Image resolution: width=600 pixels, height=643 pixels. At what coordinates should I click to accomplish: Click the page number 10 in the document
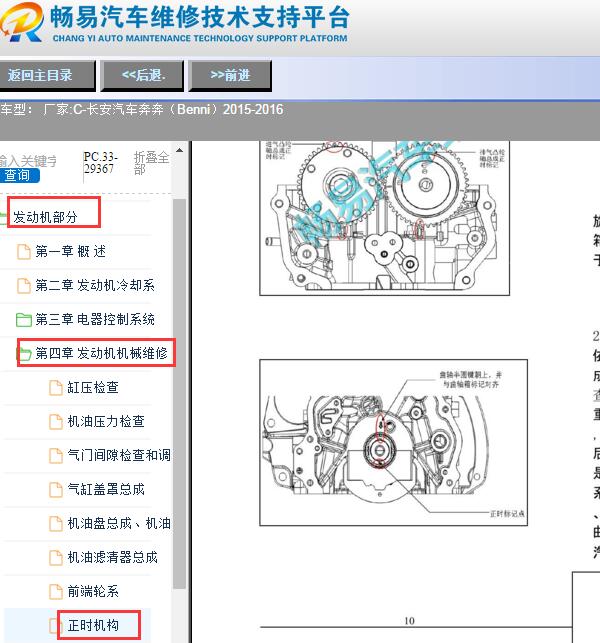tap(409, 621)
